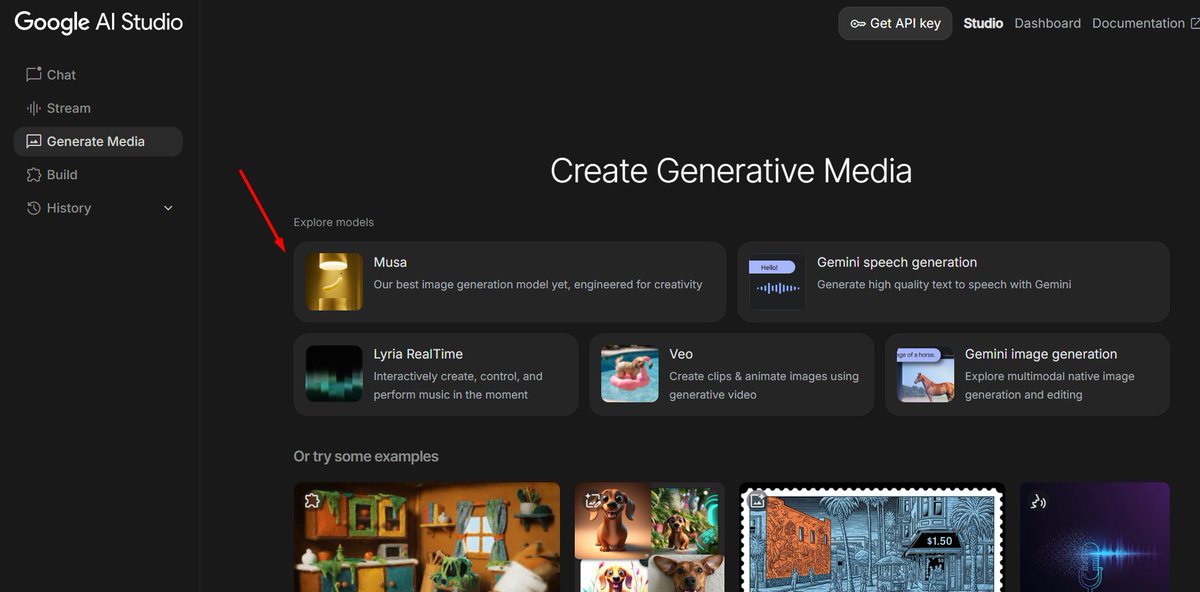Click the external link icon beside Documentation
This screenshot has height=592, width=1200.
[x=1197, y=23]
